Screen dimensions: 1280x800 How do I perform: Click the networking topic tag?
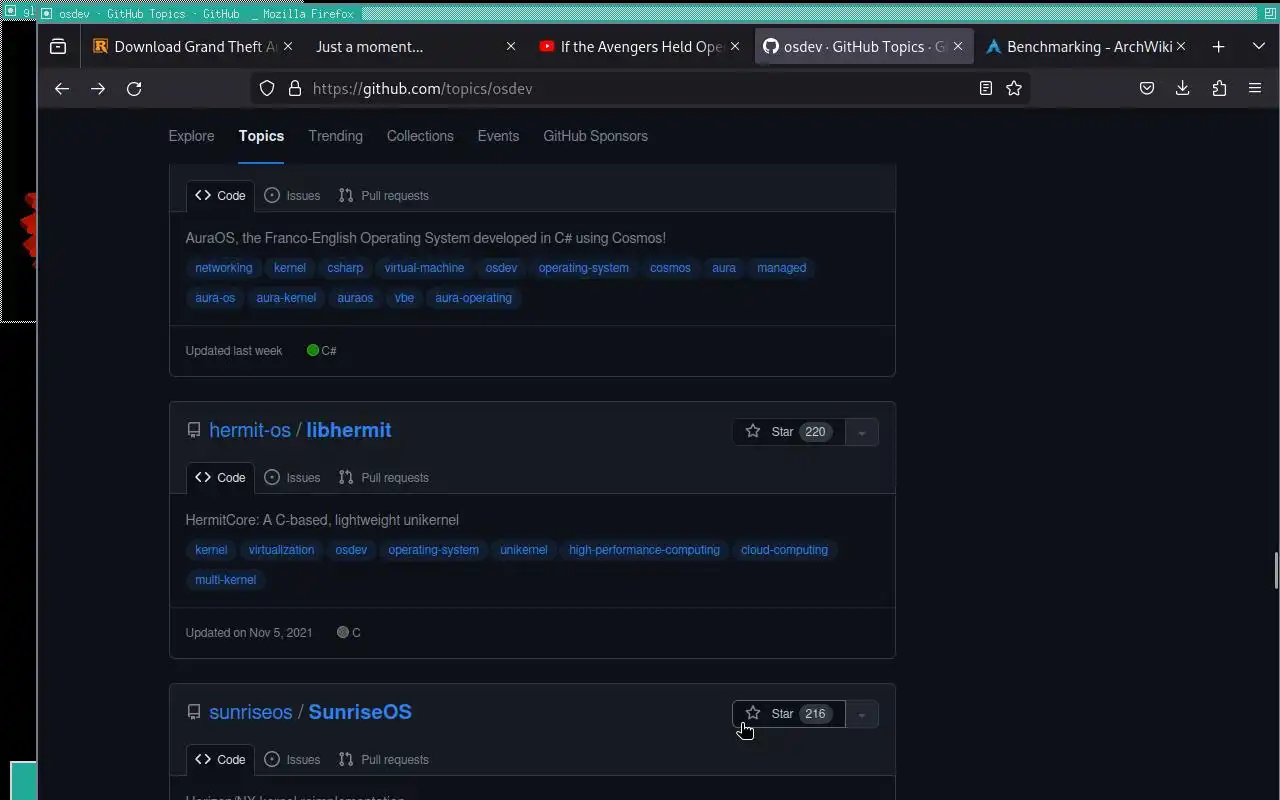[x=224, y=268]
